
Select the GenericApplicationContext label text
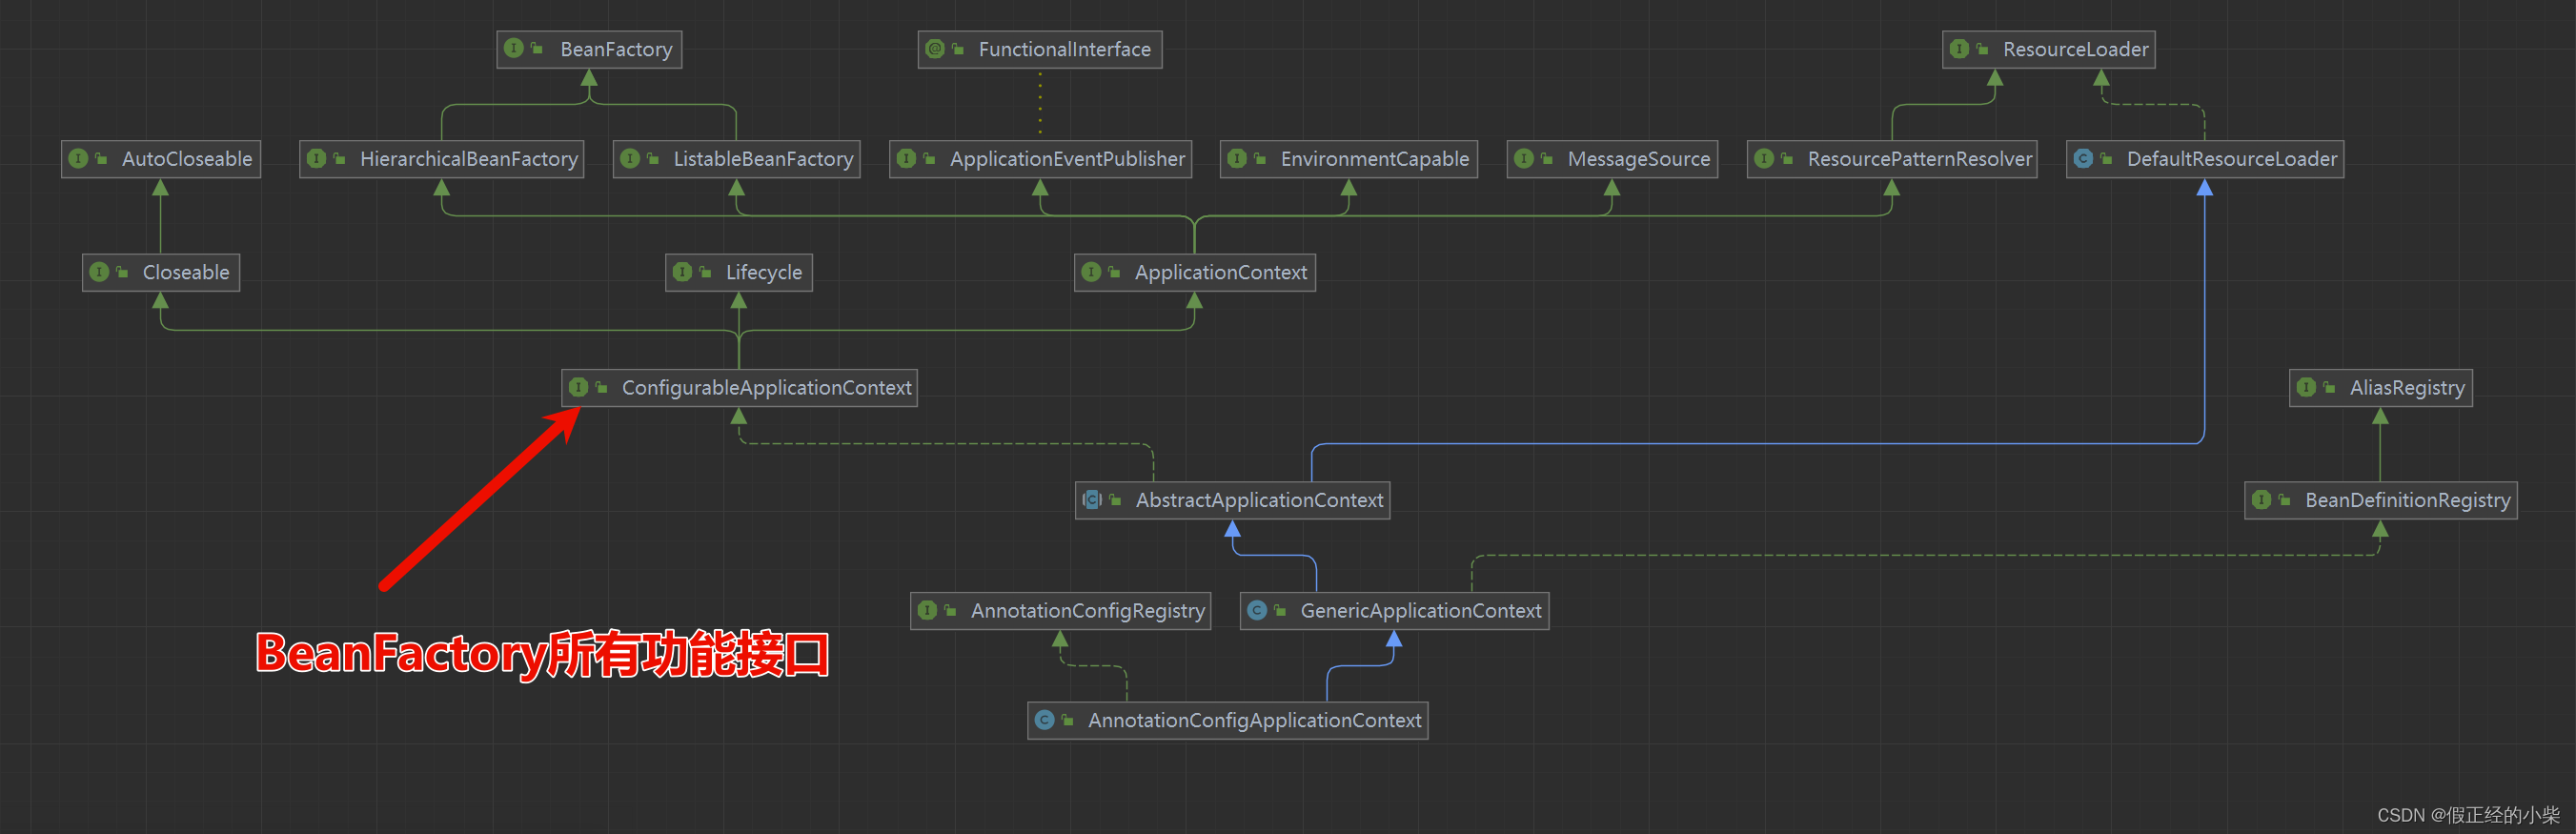click(x=1421, y=610)
